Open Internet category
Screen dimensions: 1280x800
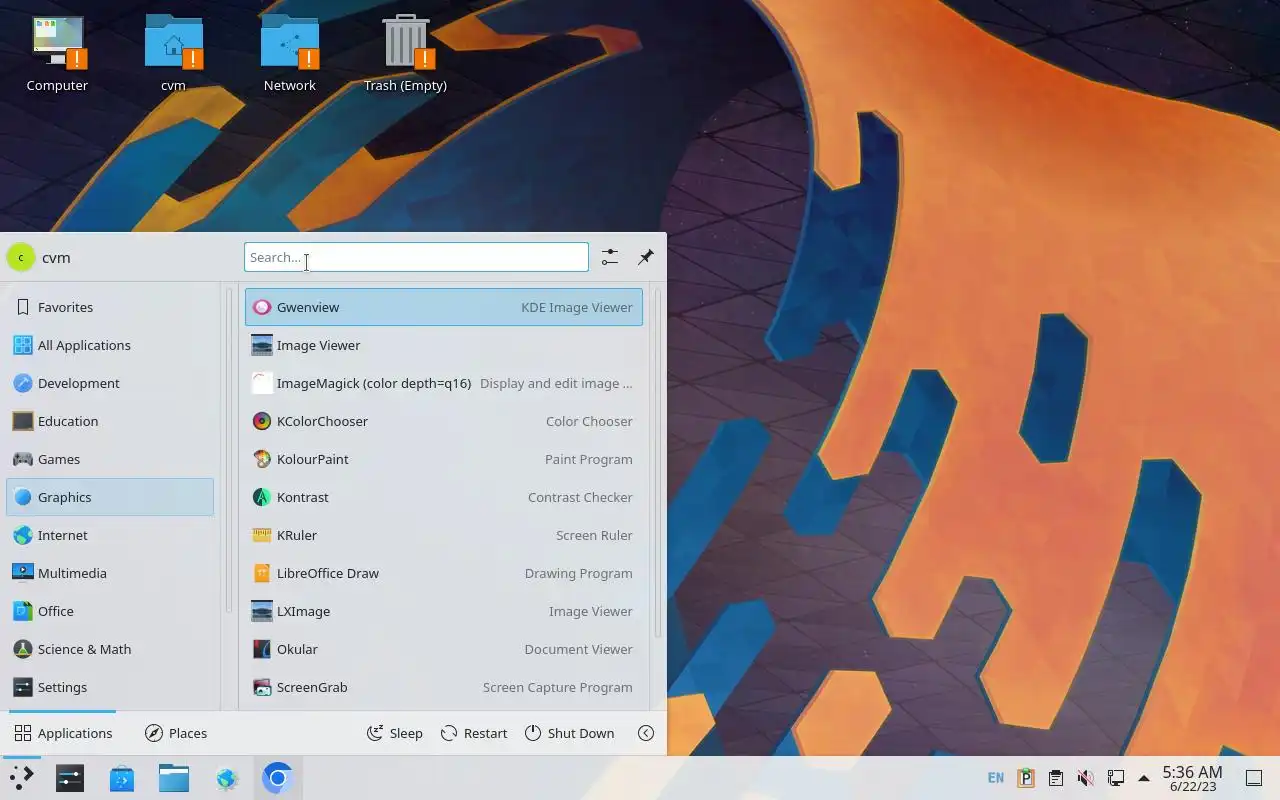click(110, 535)
